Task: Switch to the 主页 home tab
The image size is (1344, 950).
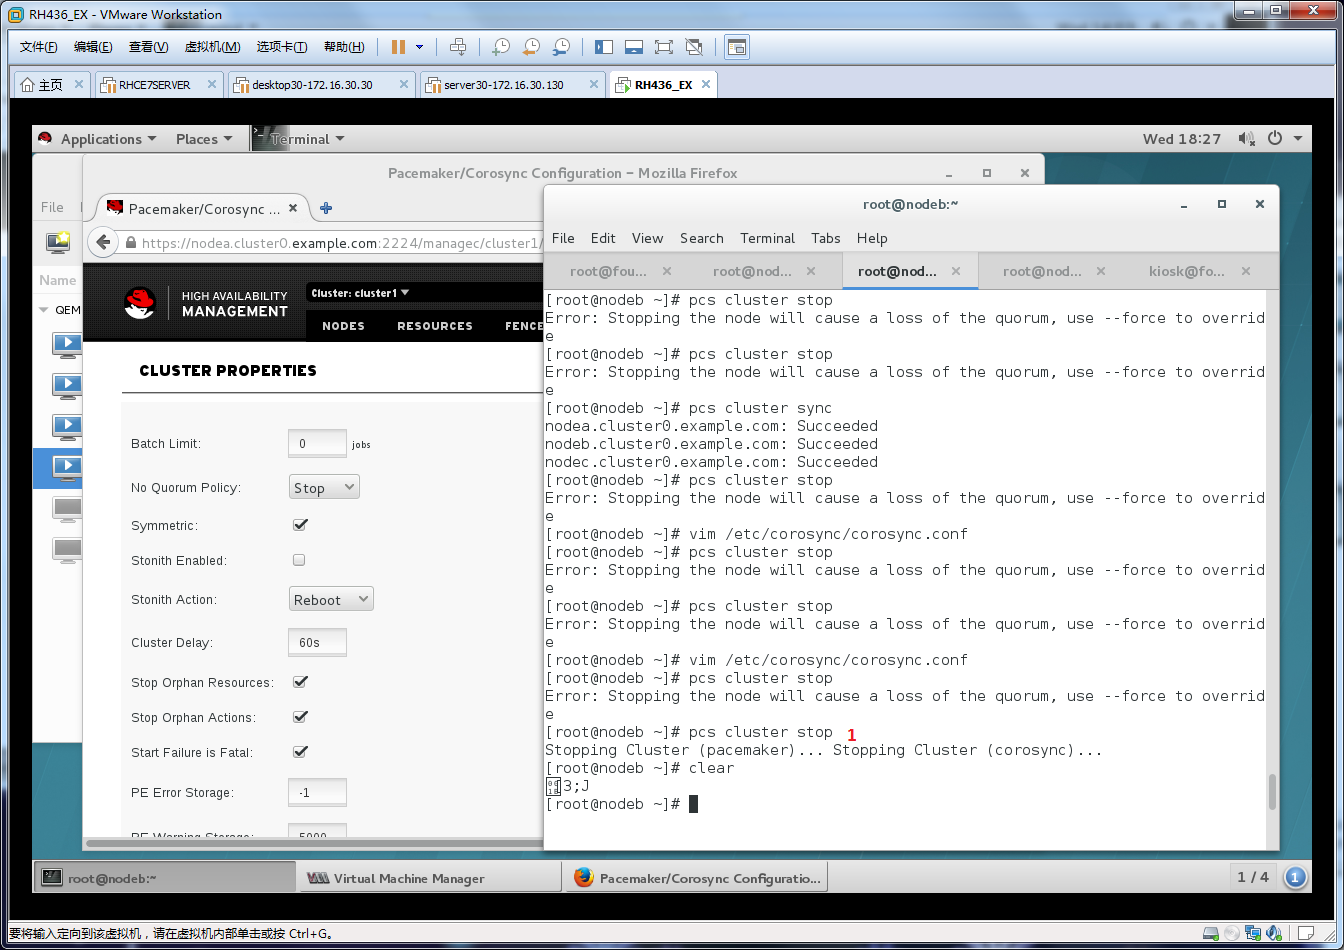Action: [51, 85]
